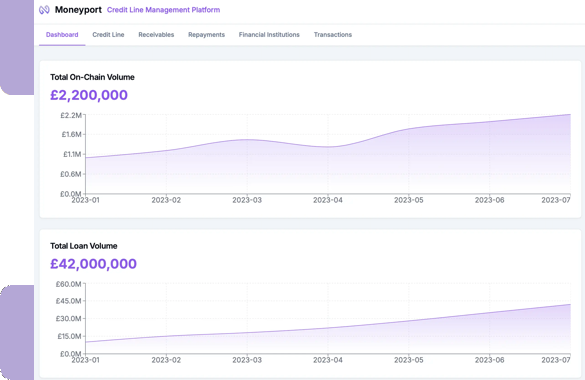Click the £1.6M axis label on on-chain chart

point(71,134)
